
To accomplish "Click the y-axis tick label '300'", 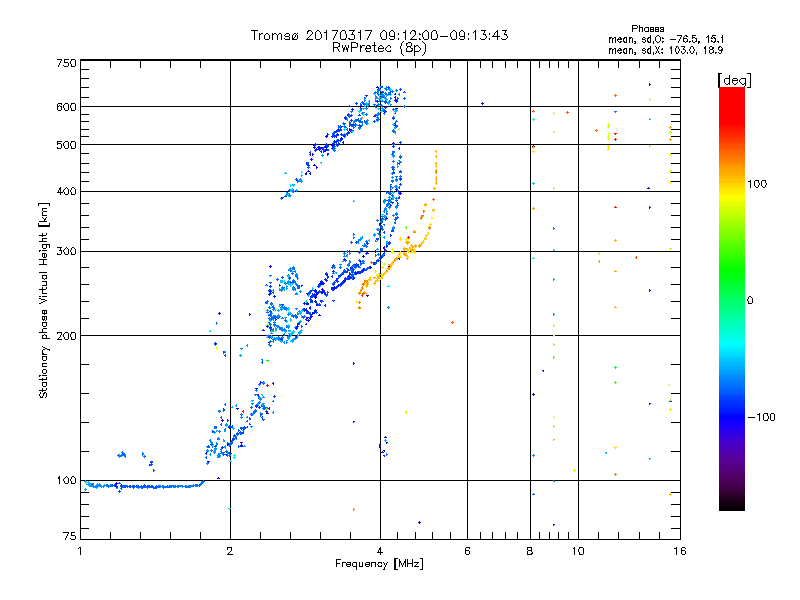I will [66, 252].
